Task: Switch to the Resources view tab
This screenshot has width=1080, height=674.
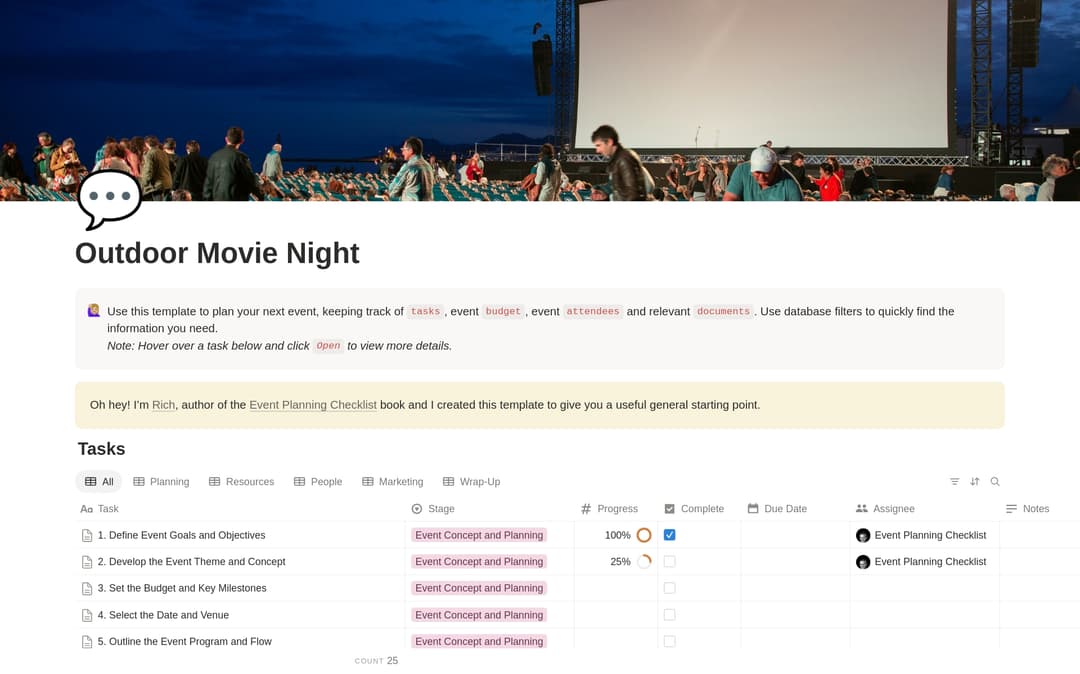Action: coord(241,482)
